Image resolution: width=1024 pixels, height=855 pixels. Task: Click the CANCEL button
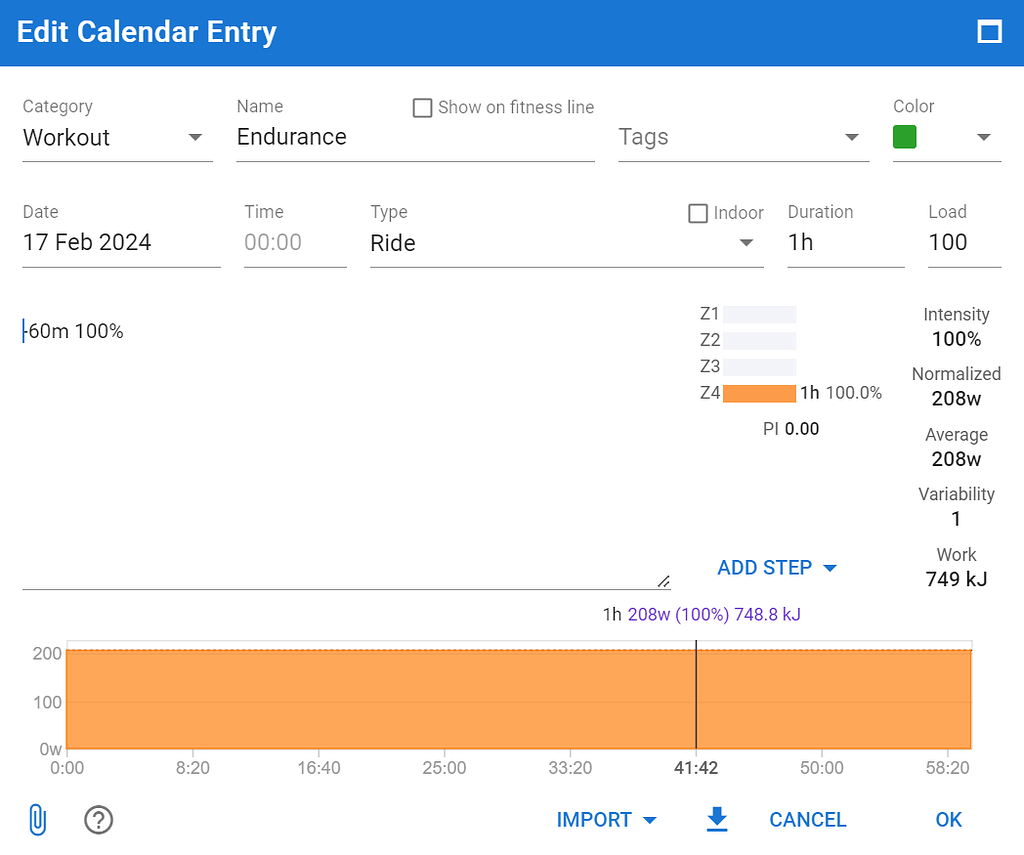[x=807, y=820]
